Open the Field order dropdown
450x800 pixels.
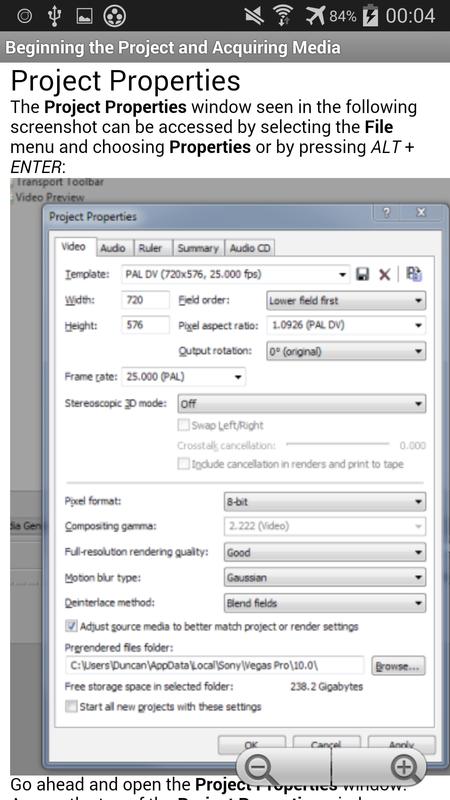click(346, 301)
